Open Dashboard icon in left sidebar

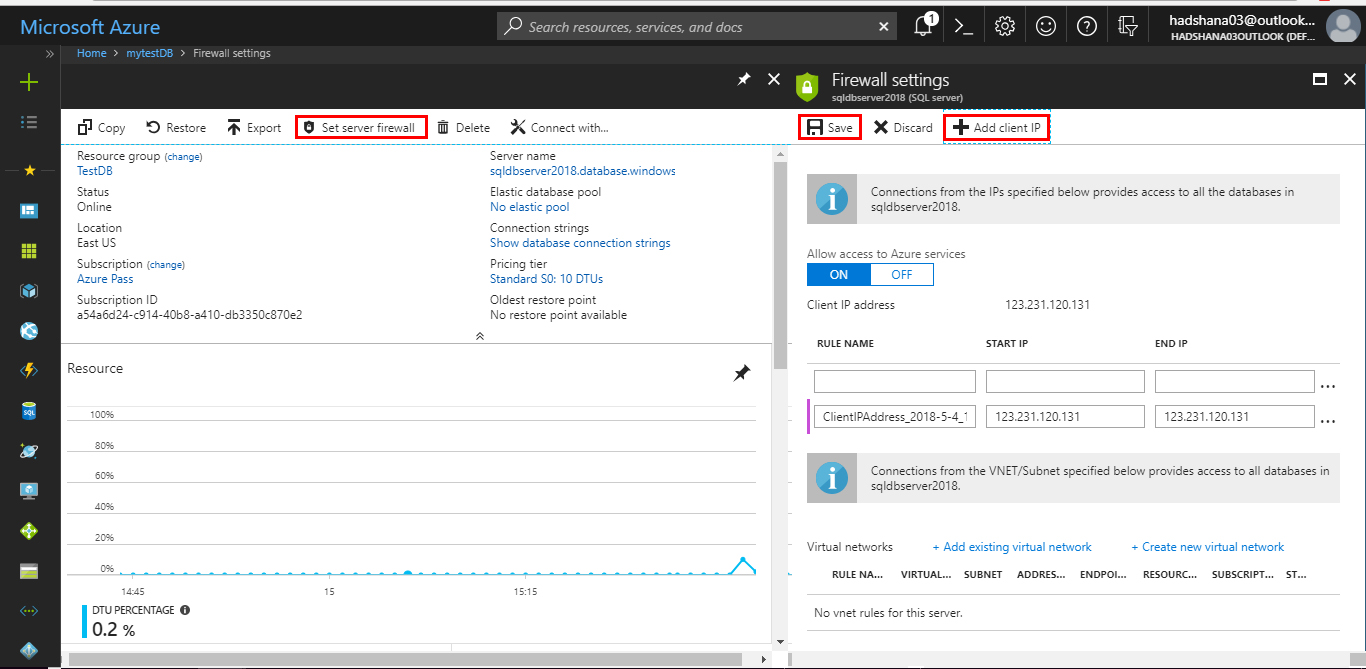[x=29, y=210]
